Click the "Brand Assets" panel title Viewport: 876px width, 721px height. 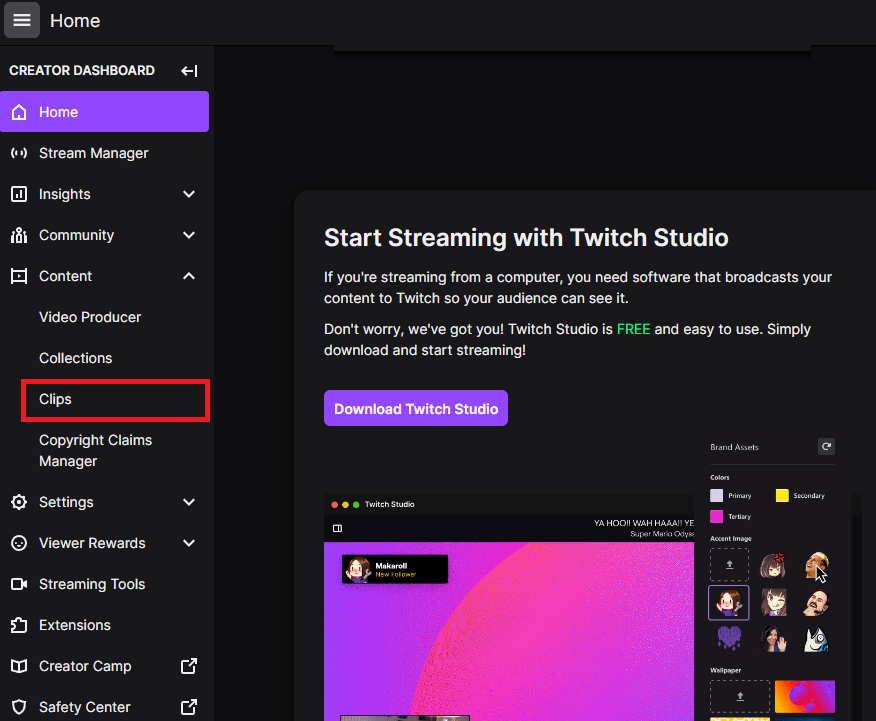point(734,447)
